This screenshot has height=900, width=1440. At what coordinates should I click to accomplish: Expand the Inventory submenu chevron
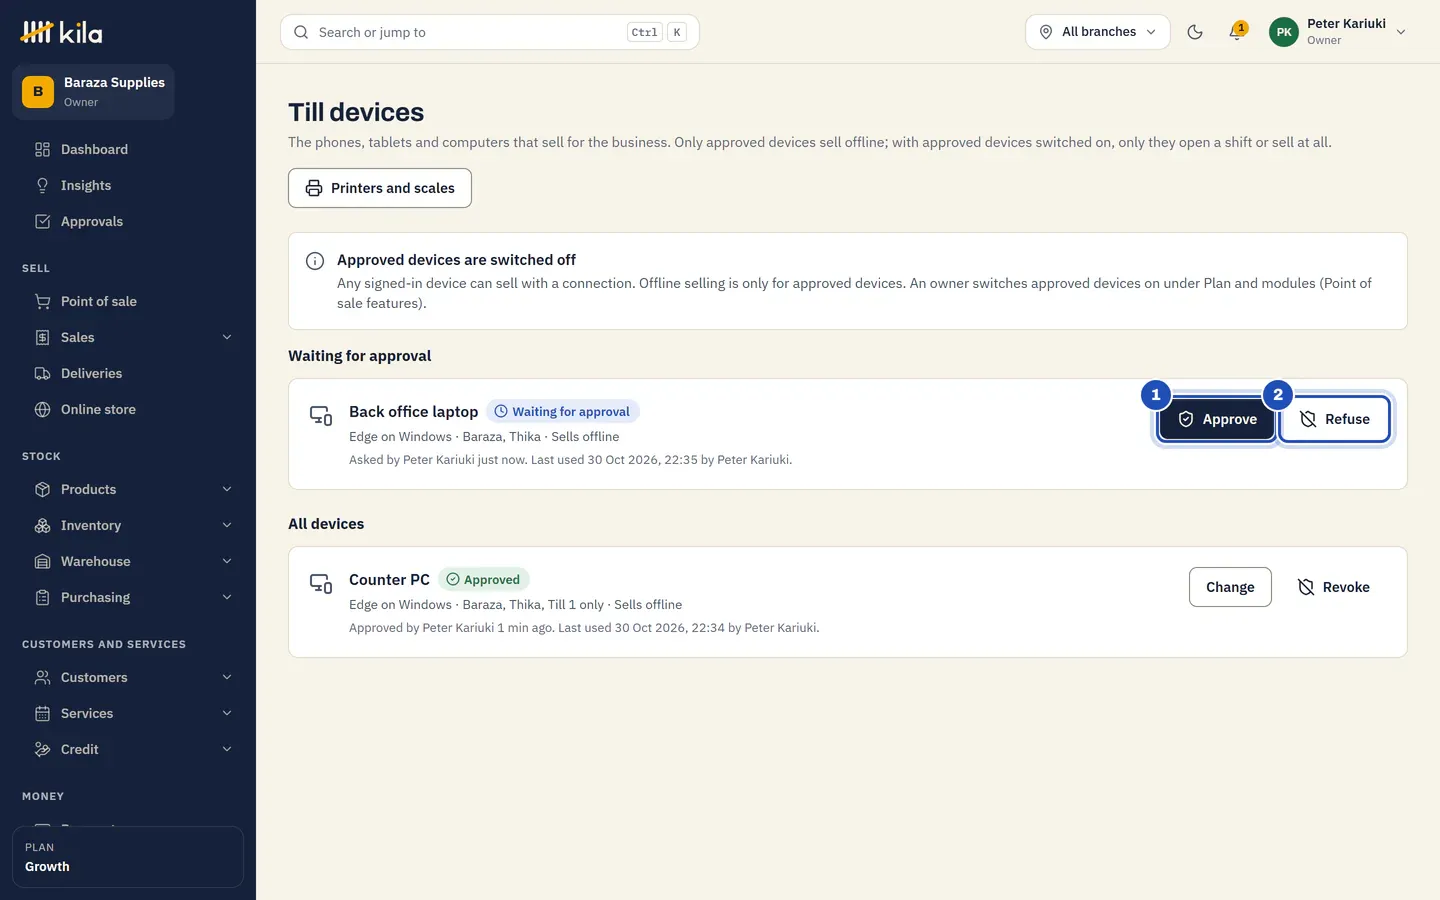pos(227,526)
